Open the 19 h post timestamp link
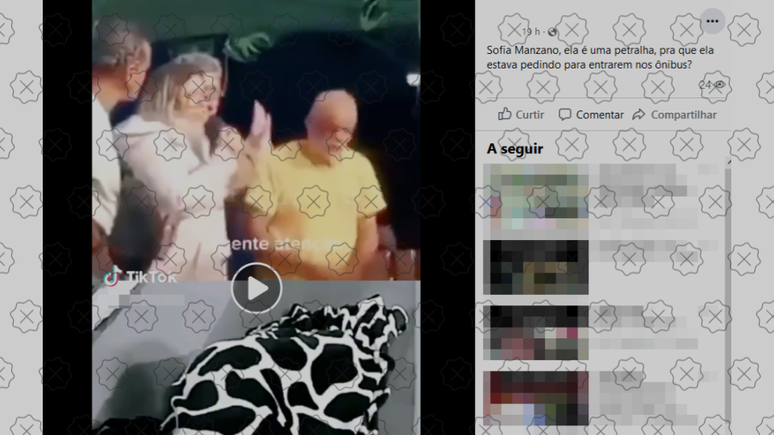774x435 pixels. [x=530, y=32]
